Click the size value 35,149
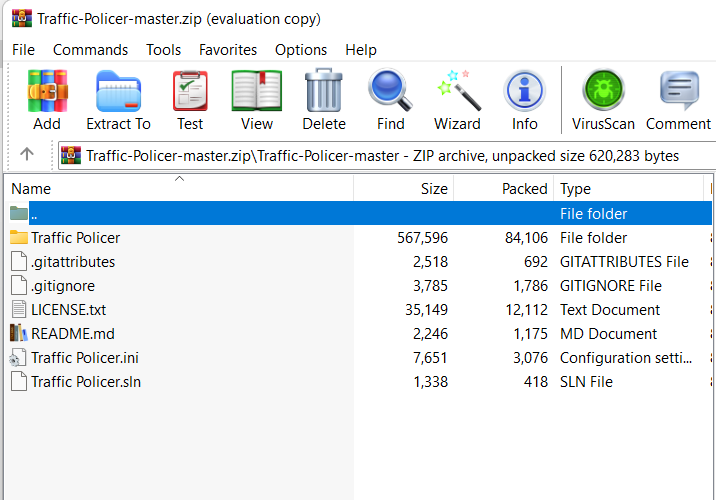Viewport: 716px width, 500px height. (426, 310)
